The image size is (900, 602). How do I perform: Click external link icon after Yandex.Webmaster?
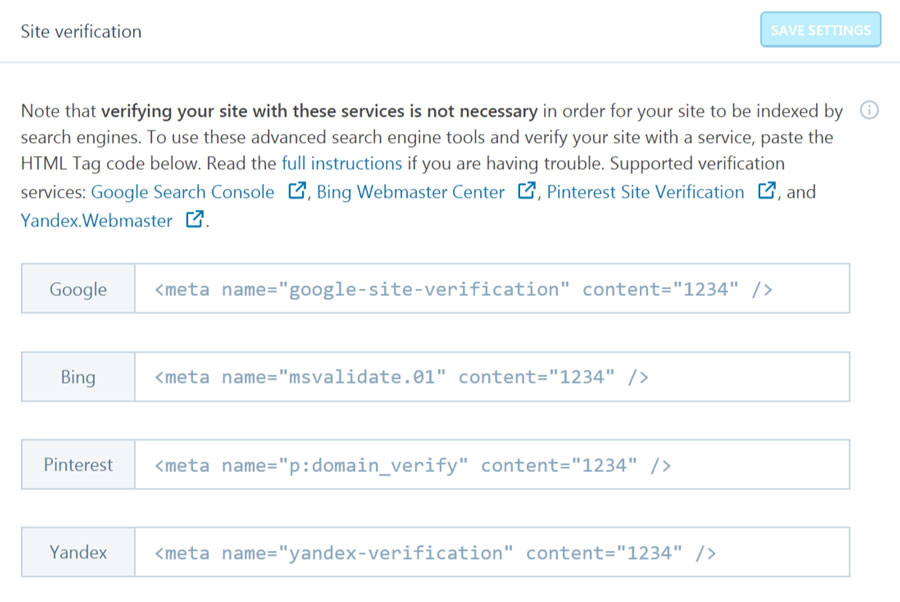pyautogui.click(x=195, y=219)
